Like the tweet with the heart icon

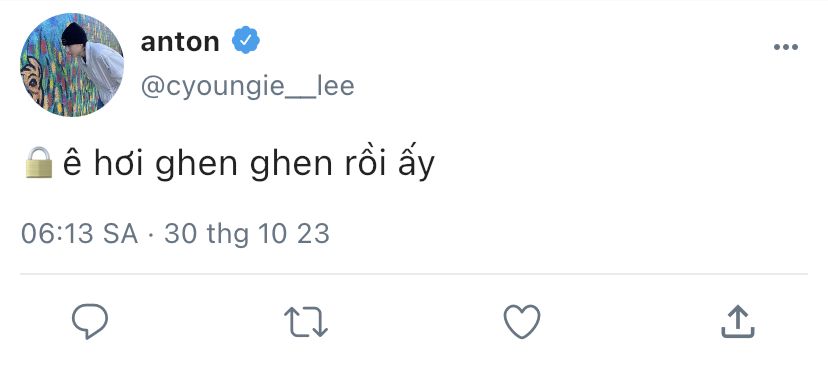coord(522,321)
